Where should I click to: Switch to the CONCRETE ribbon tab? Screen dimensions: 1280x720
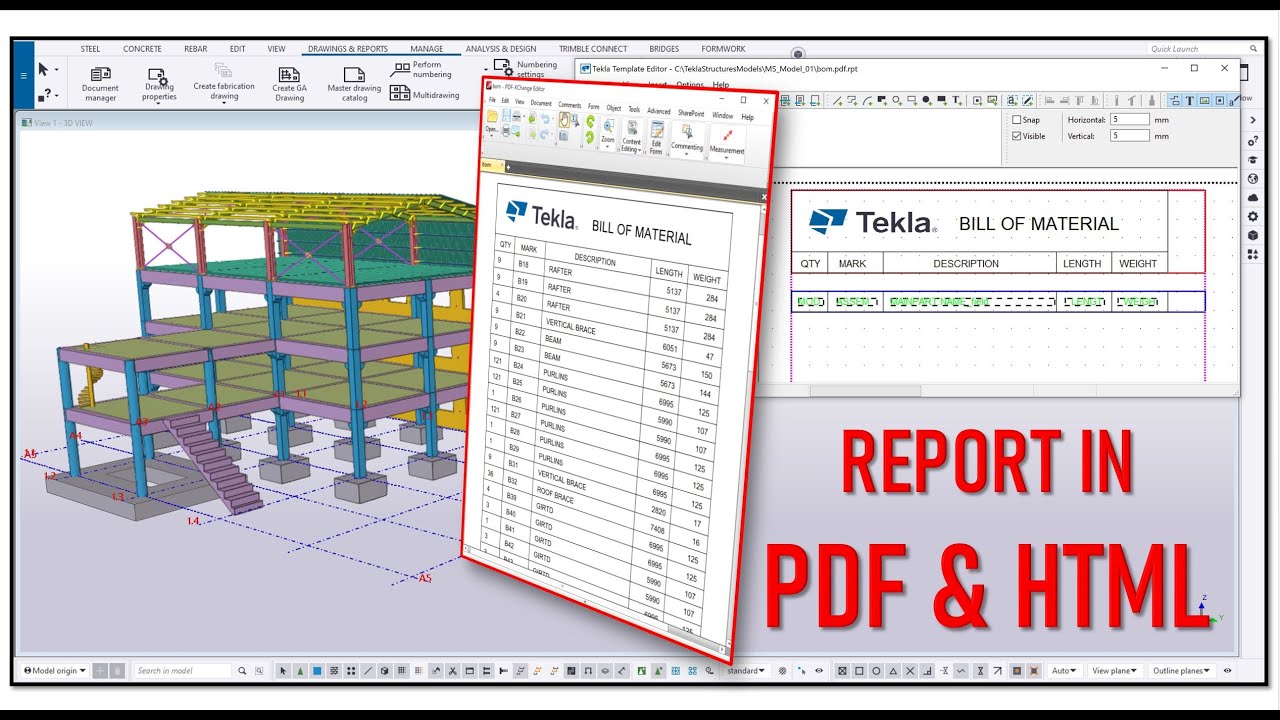tap(142, 49)
